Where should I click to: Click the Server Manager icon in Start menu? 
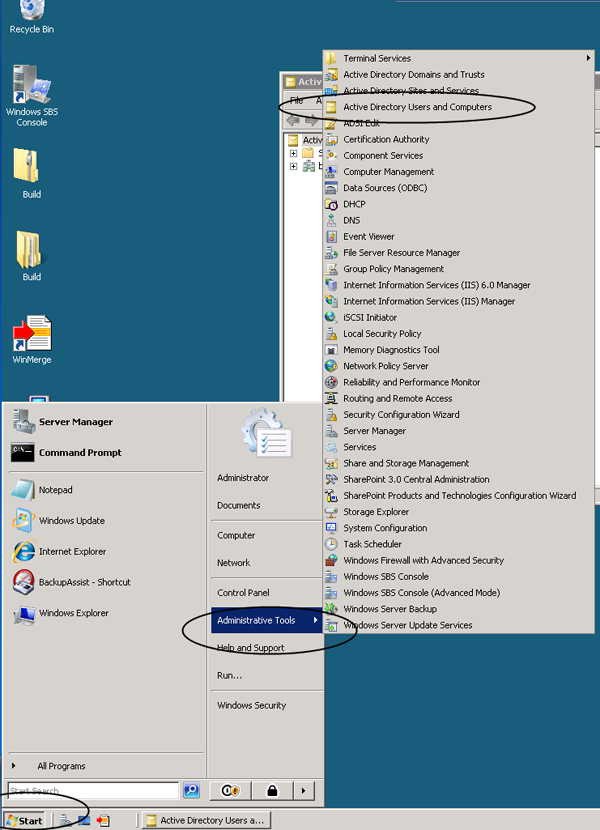coord(24,422)
